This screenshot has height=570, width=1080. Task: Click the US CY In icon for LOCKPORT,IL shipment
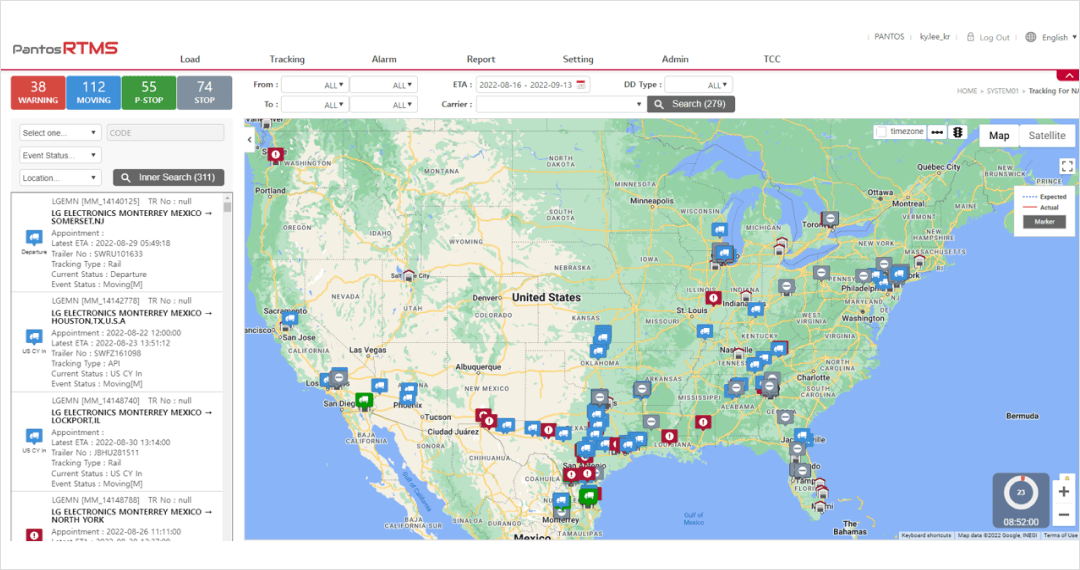pos(34,436)
